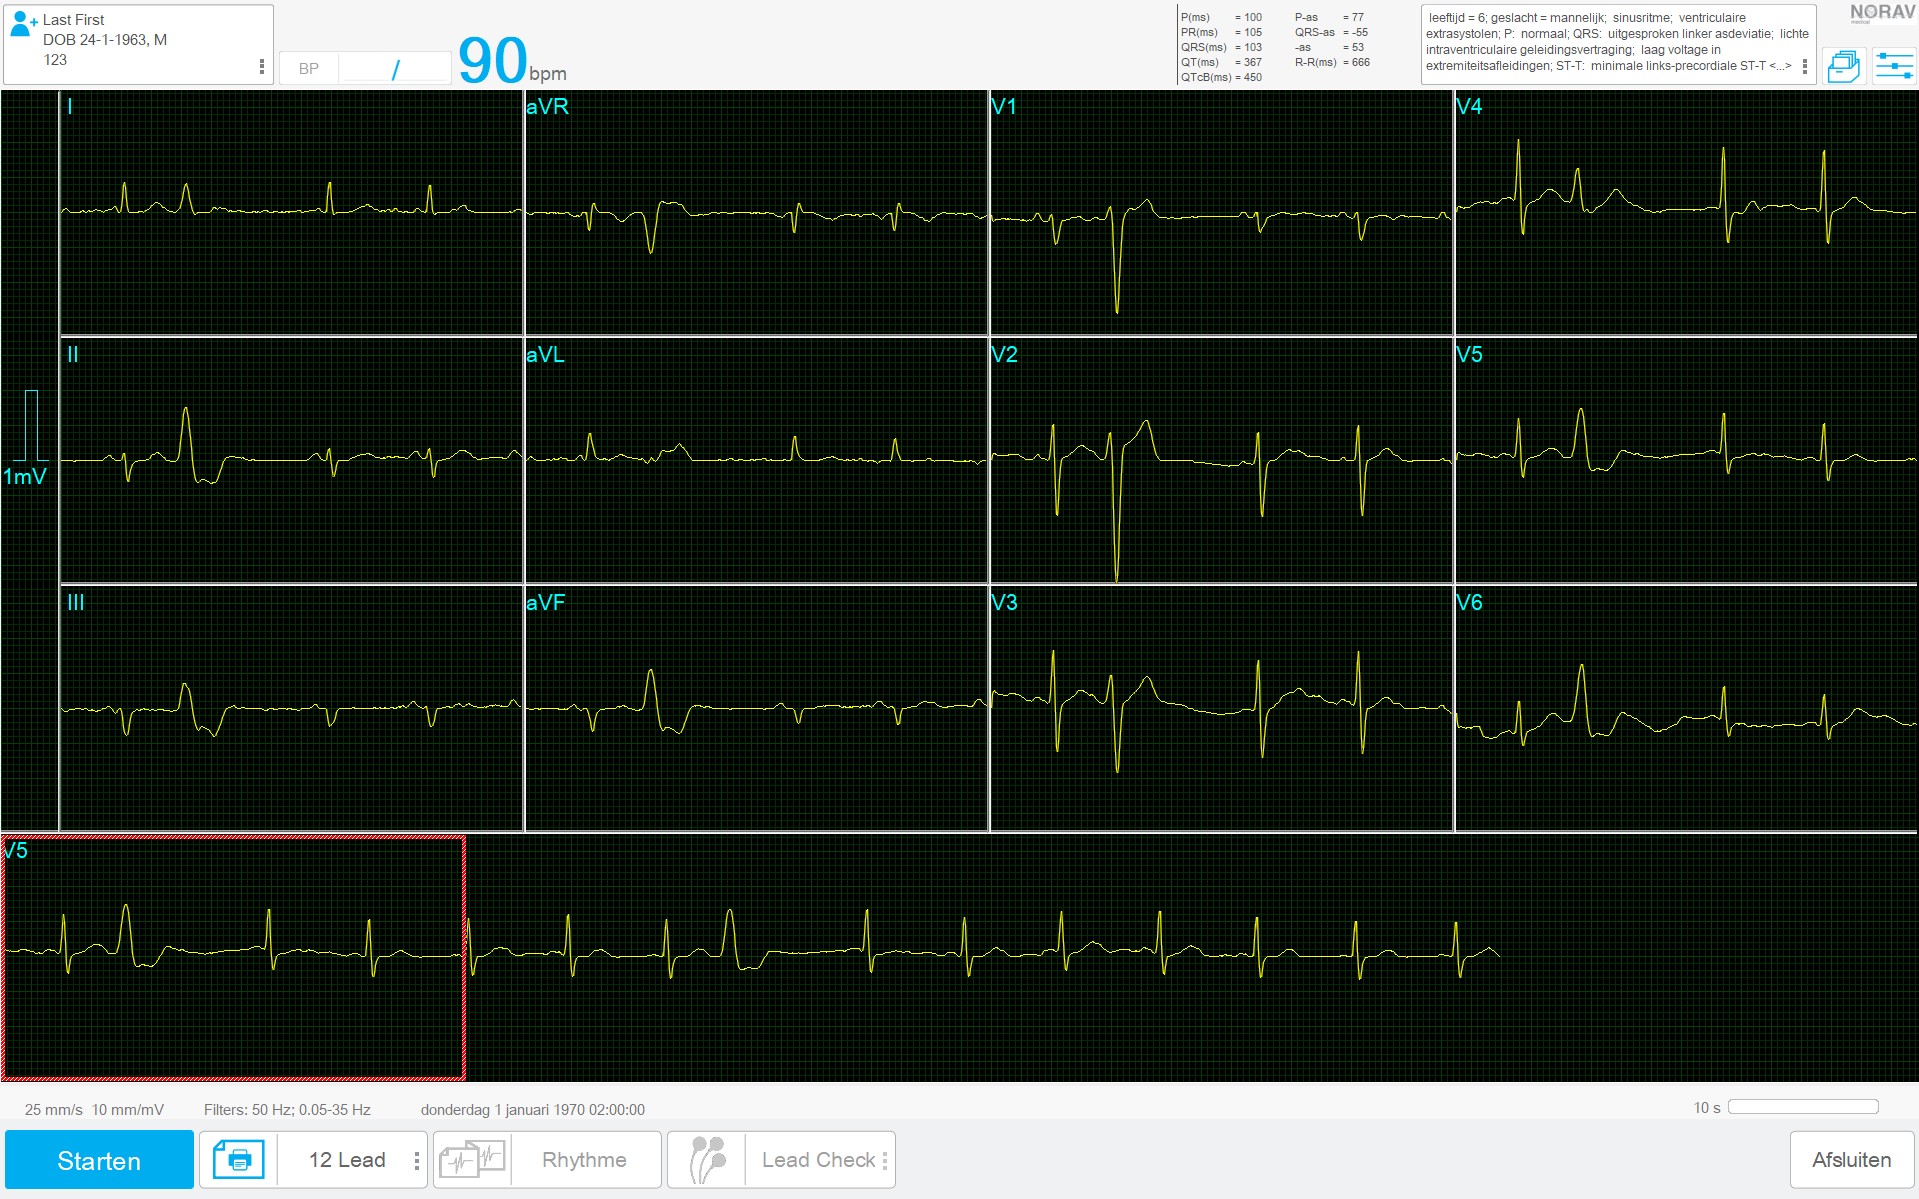Click the add-patient icon on the patient card
This screenshot has width=1919, height=1199.
tap(22, 24)
